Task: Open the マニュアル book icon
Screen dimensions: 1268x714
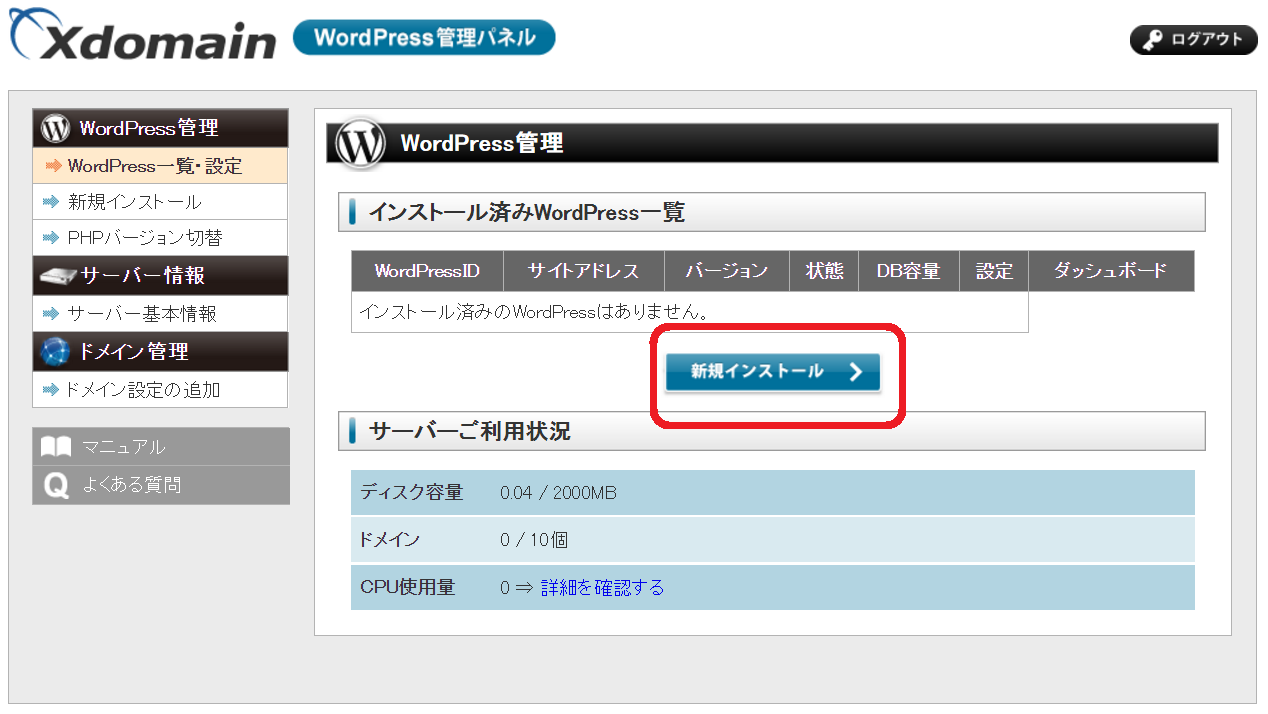Action: (x=56, y=446)
